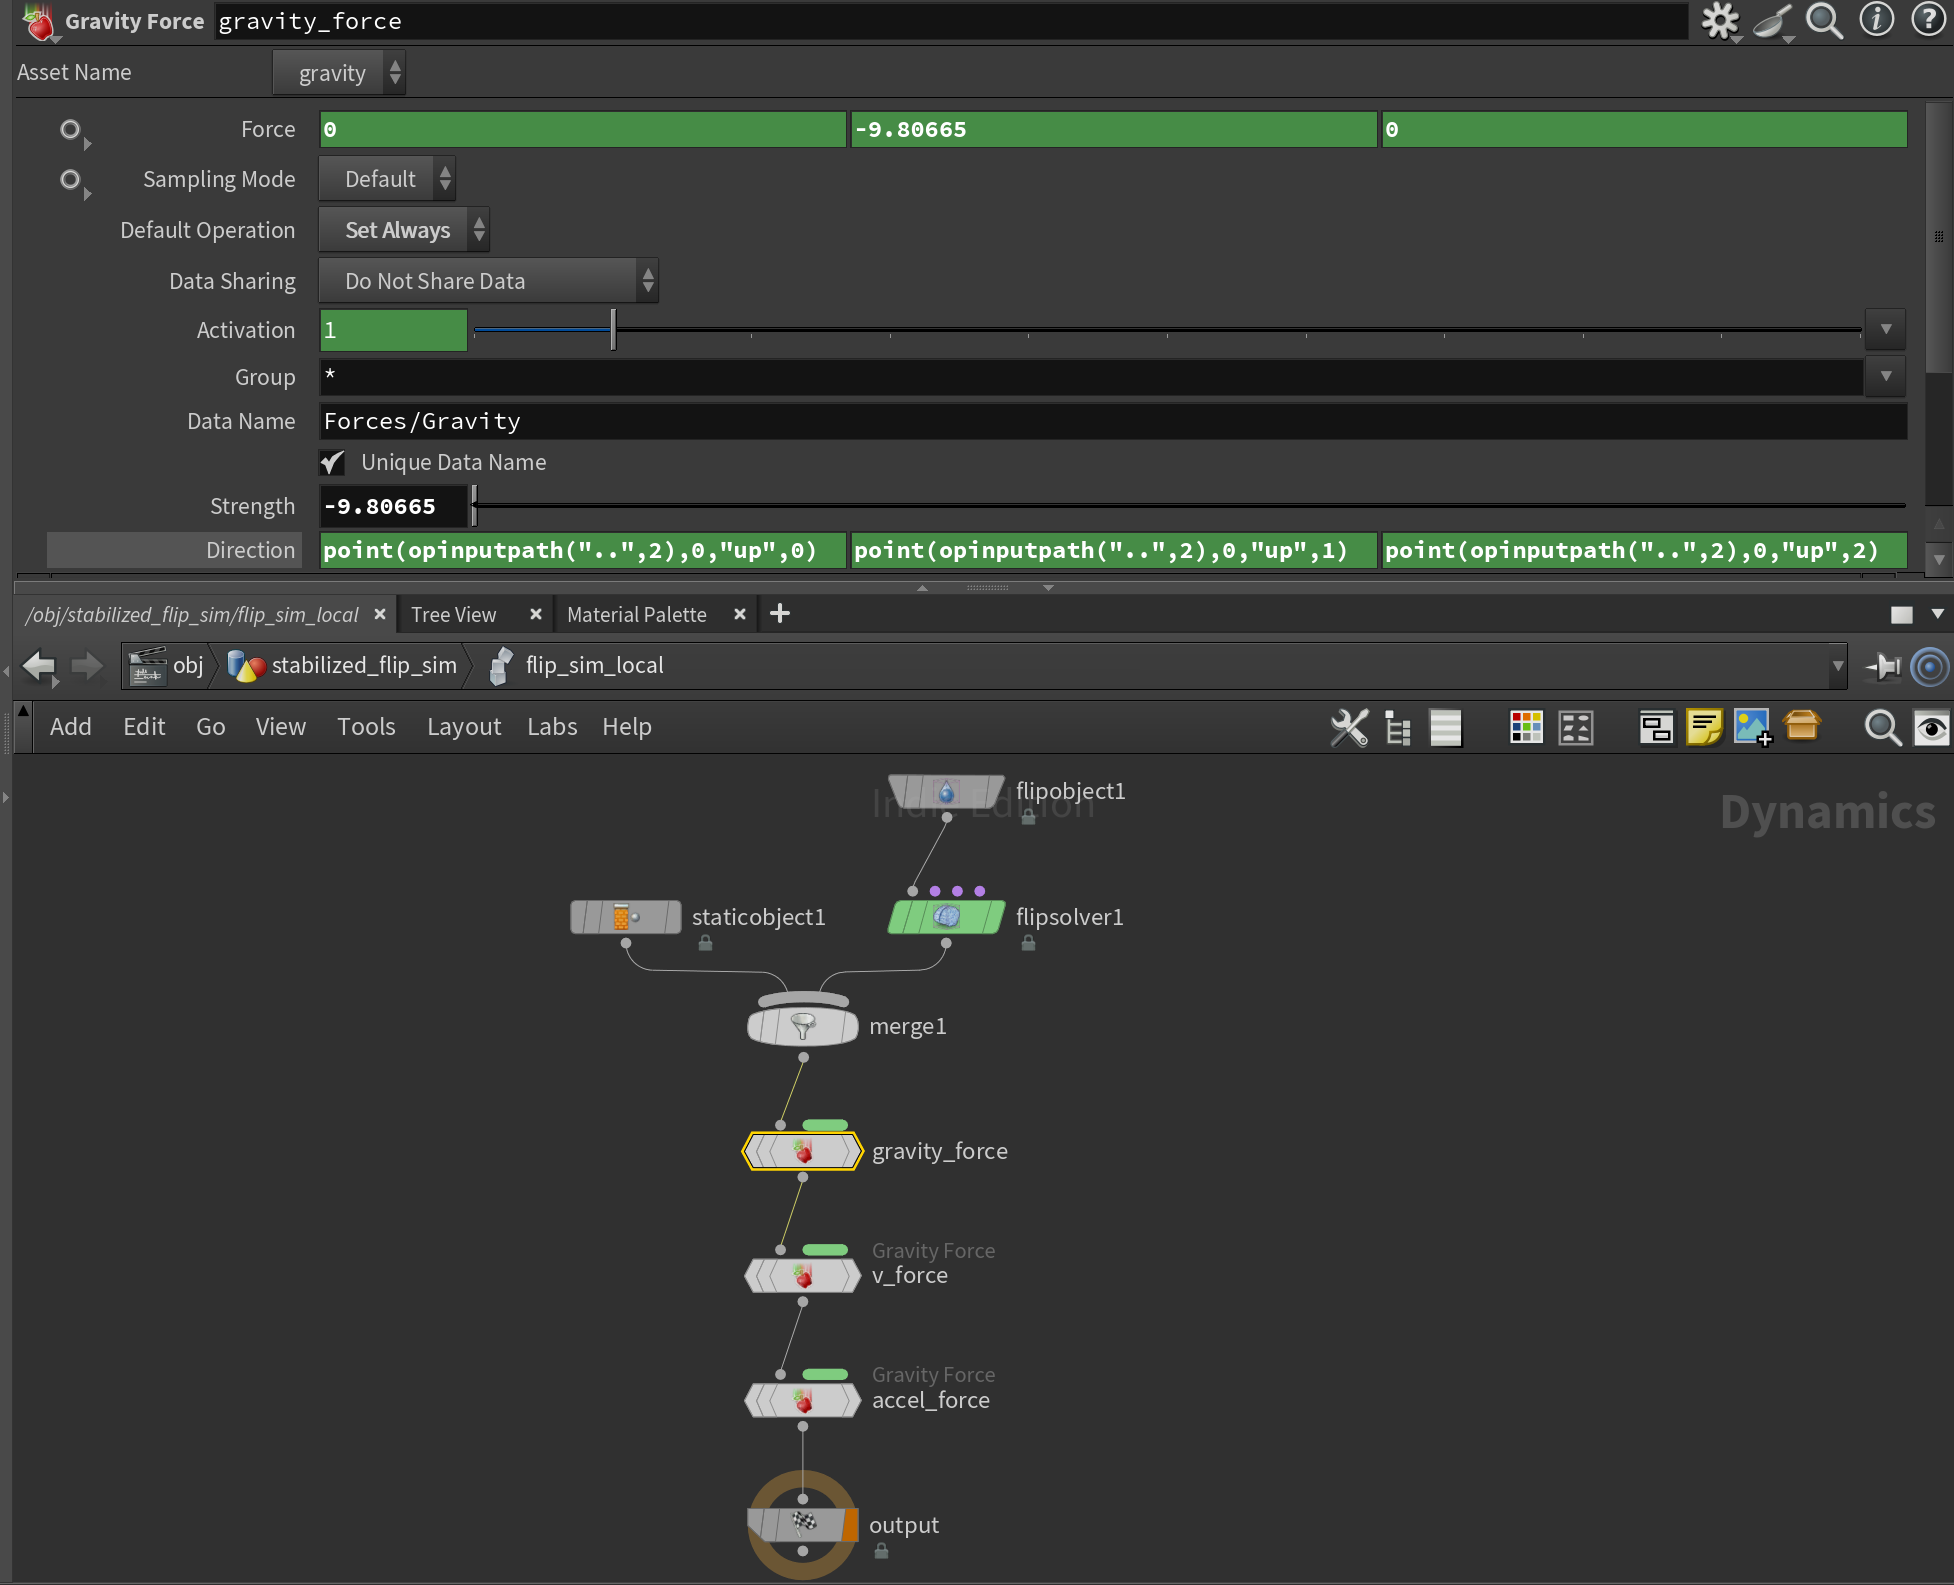Click the sticky note icon in network toolbar
This screenshot has height=1585, width=1954.
click(x=1703, y=727)
